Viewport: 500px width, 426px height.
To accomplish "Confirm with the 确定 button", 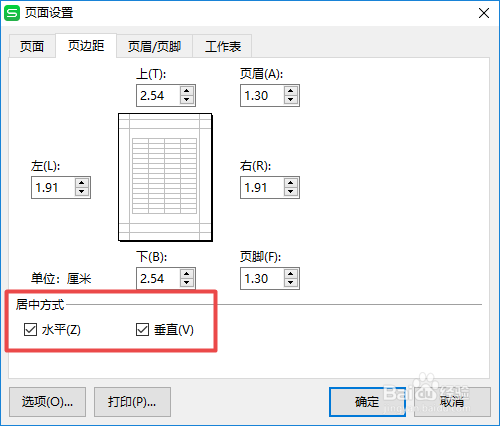I will point(367,402).
